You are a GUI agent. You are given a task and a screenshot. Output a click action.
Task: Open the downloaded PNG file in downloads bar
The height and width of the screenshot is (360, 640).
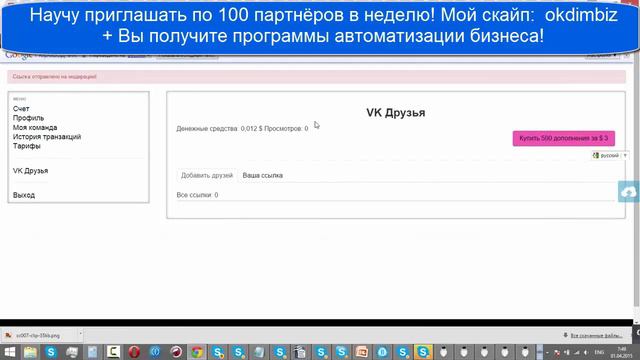[38, 336]
